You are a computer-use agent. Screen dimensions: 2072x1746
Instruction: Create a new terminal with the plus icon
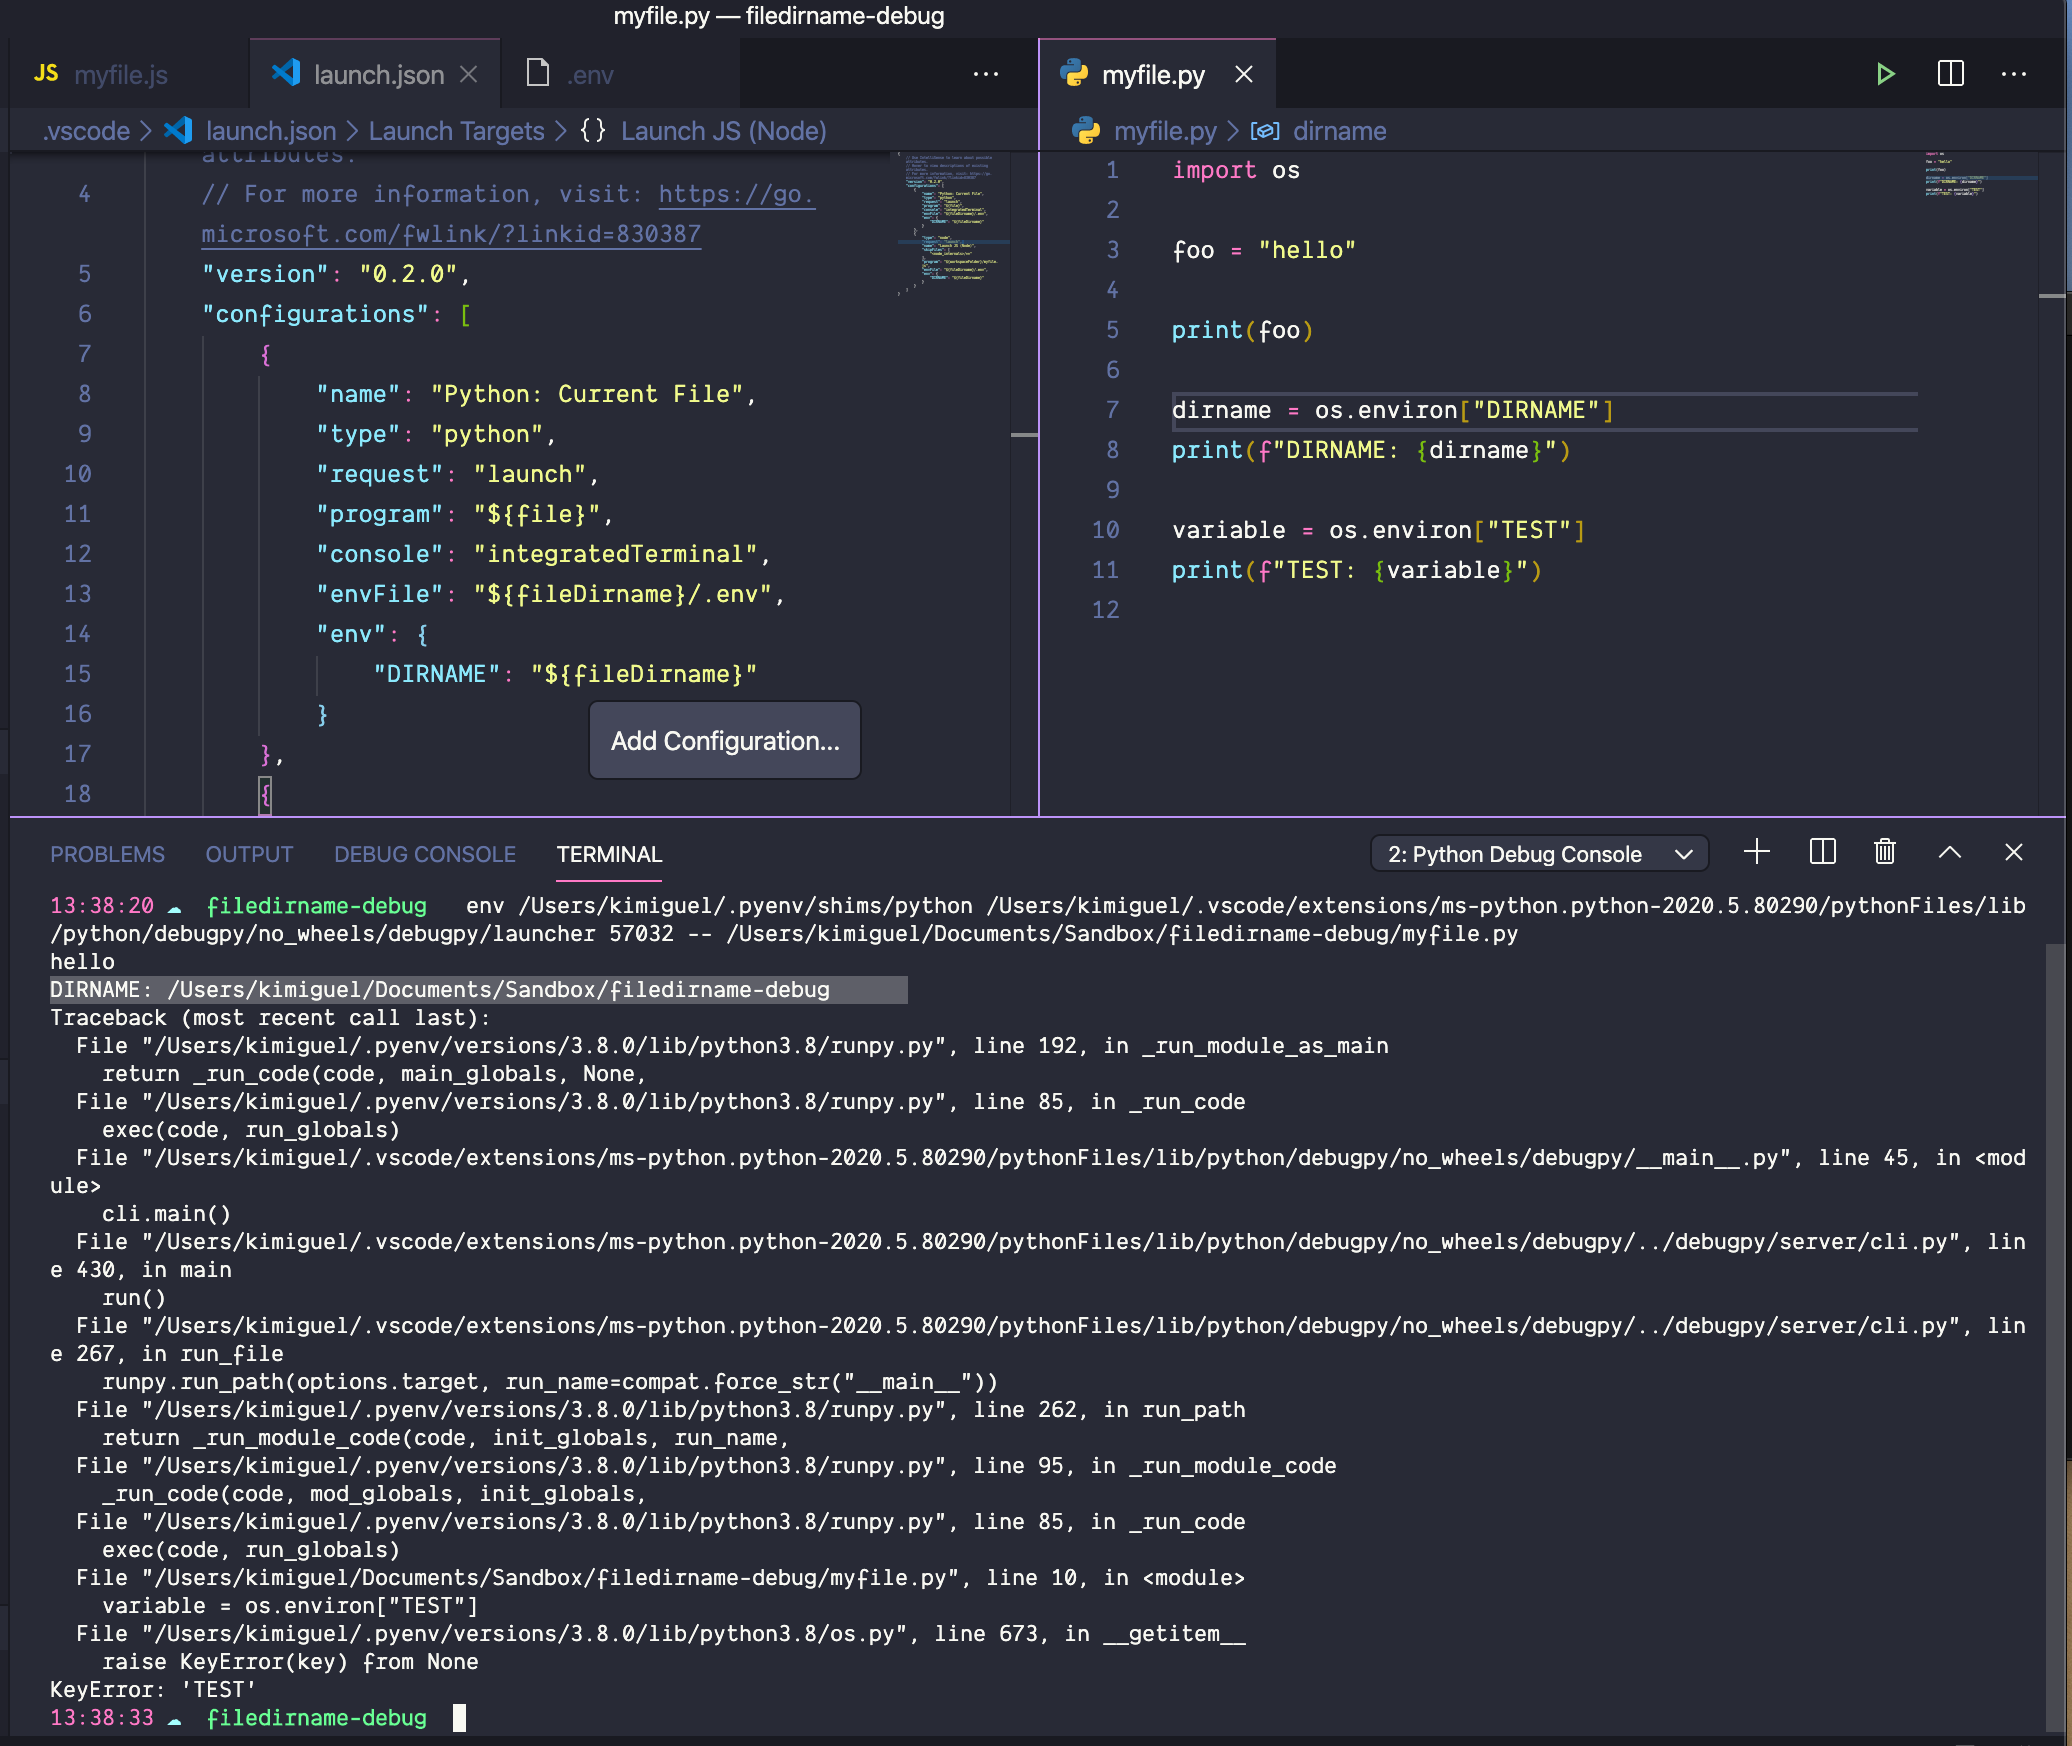[1757, 852]
